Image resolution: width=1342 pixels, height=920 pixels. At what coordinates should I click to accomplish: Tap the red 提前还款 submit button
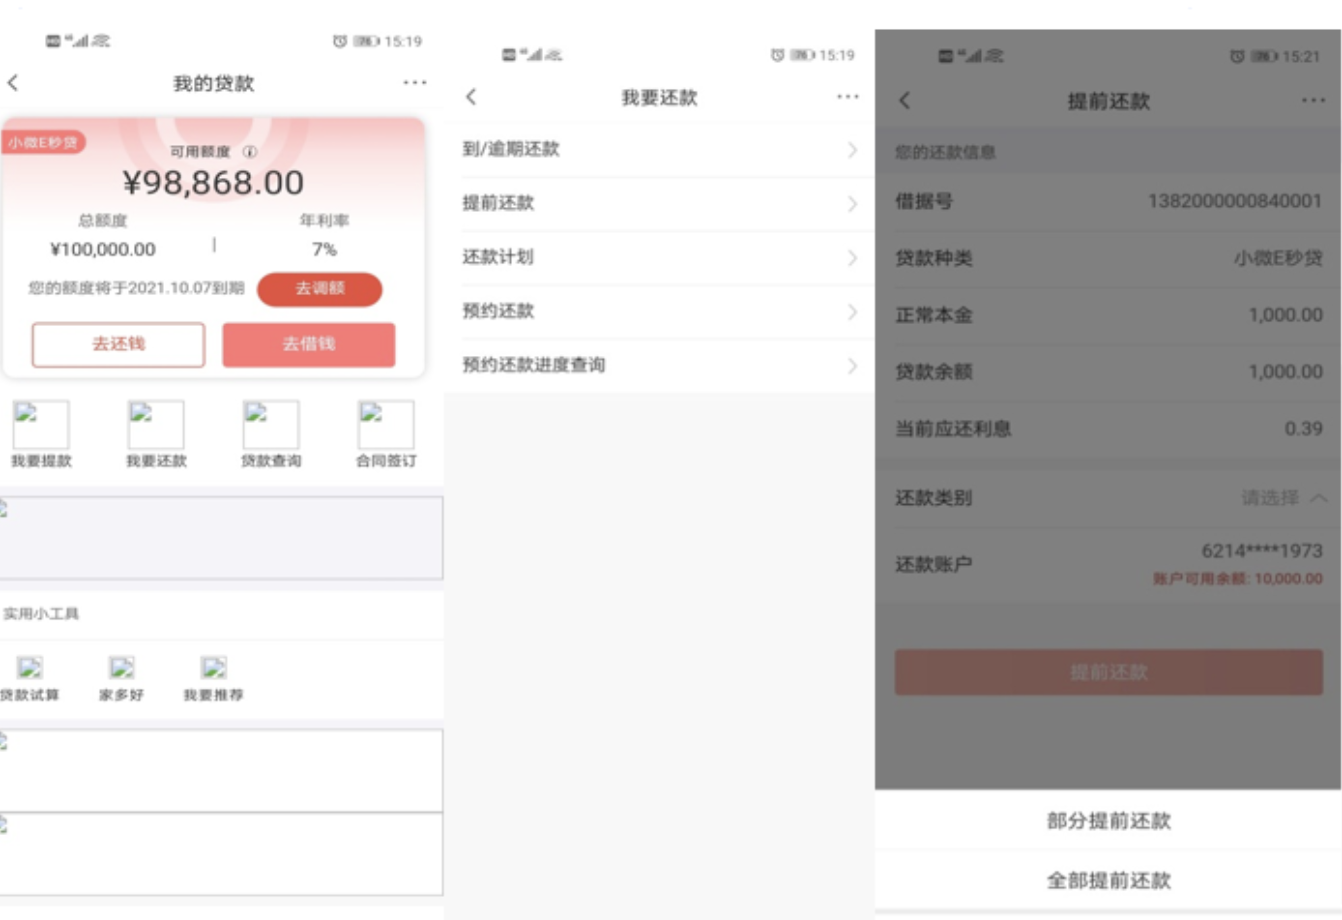[x=1108, y=672]
